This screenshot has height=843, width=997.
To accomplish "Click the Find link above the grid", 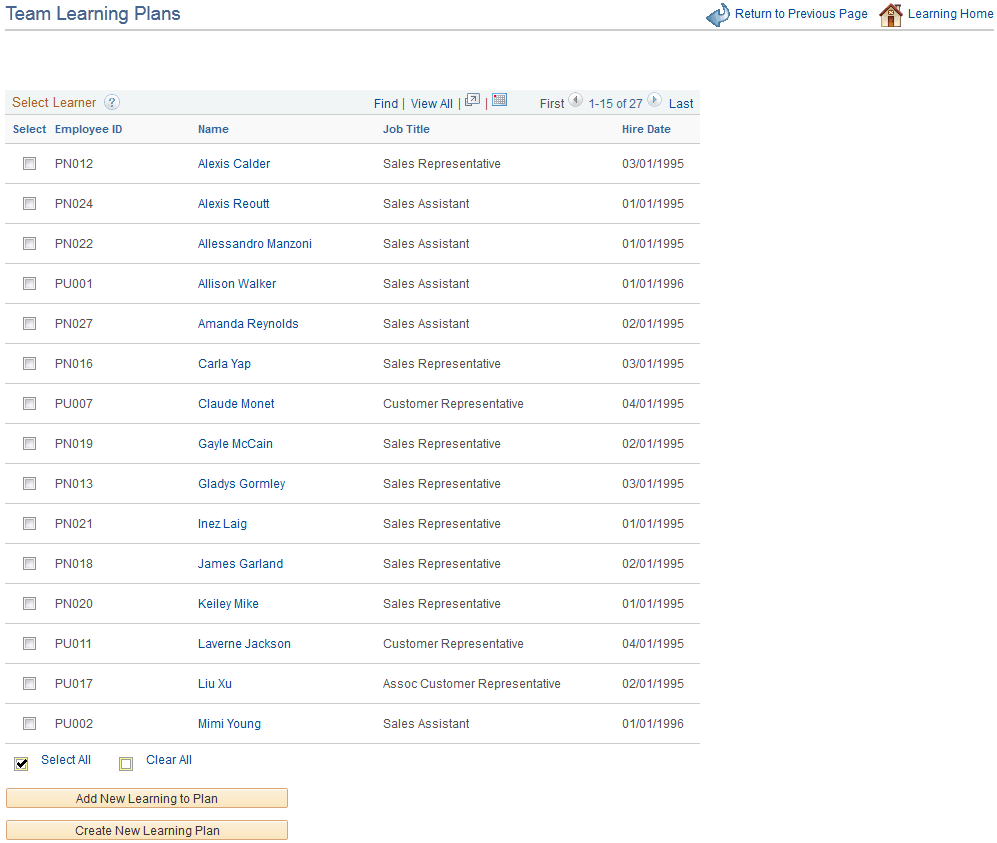I will [x=386, y=103].
